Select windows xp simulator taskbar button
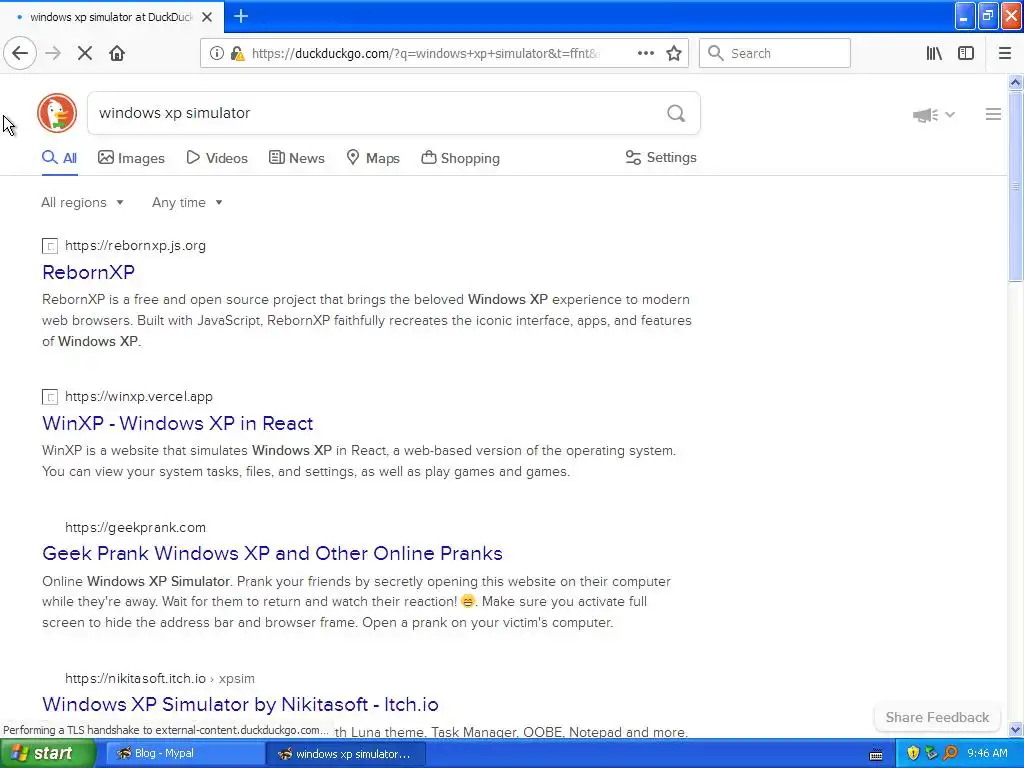The height and width of the screenshot is (768, 1024). tap(346, 754)
